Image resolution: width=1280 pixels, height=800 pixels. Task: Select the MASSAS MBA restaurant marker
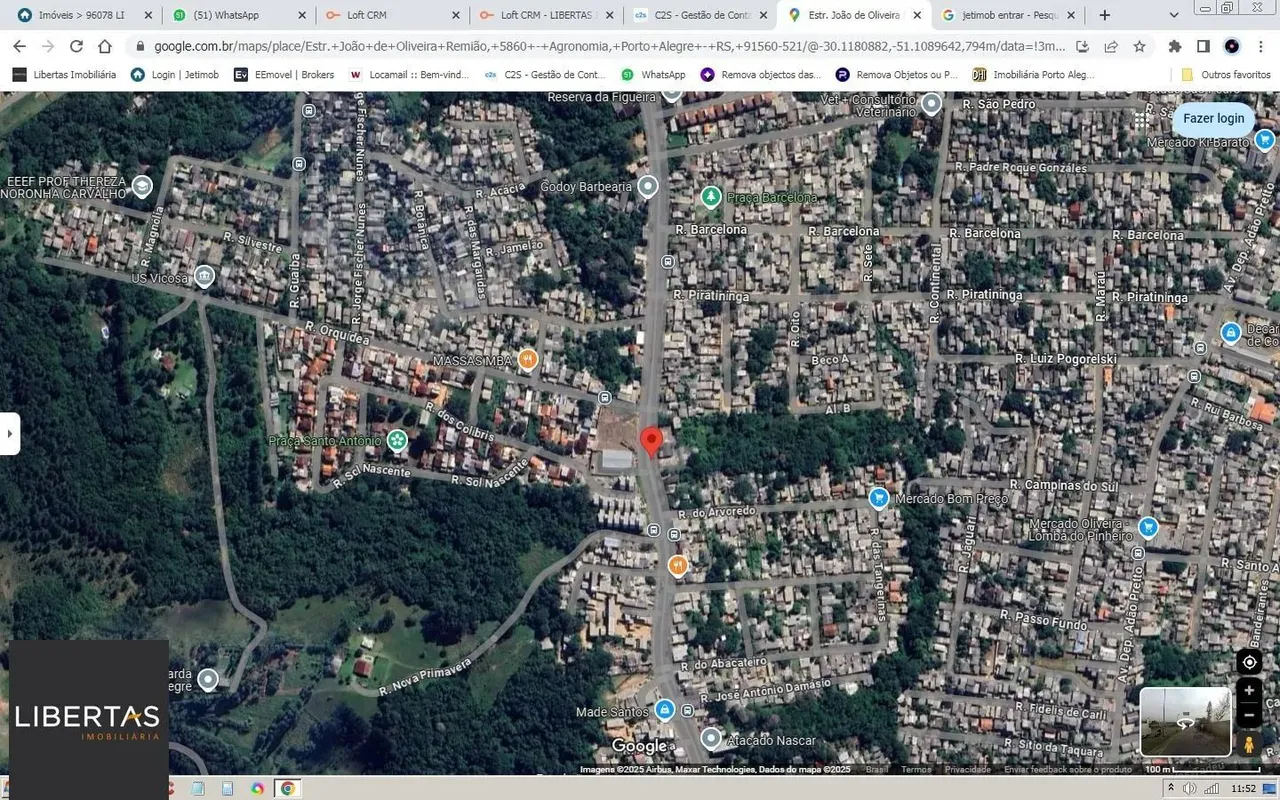528,360
